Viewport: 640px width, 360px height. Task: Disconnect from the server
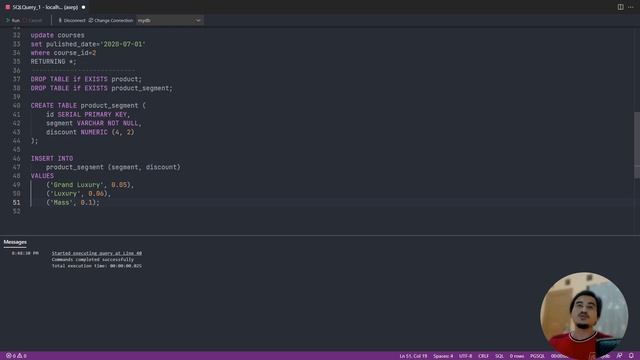tap(72, 20)
